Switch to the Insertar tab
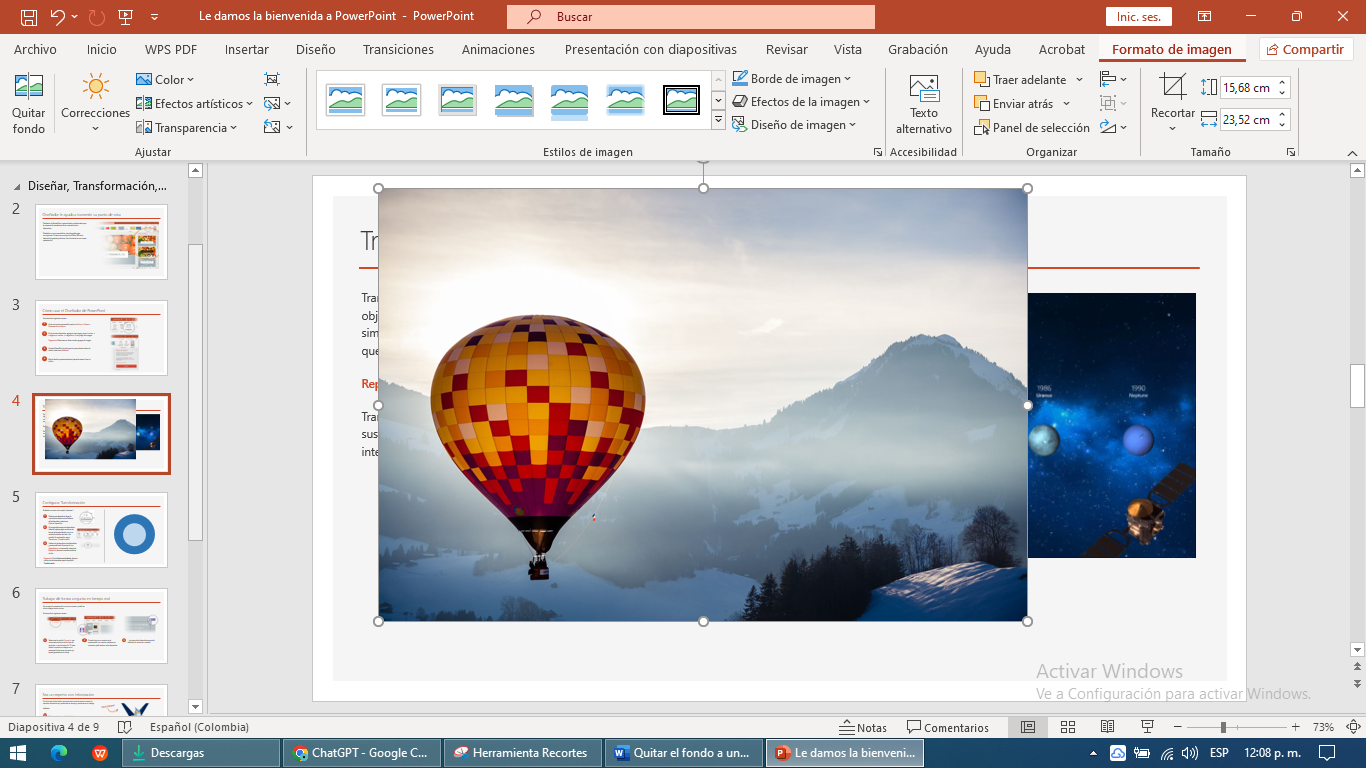This screenshot has height=768, width=1366. [246, 48]
